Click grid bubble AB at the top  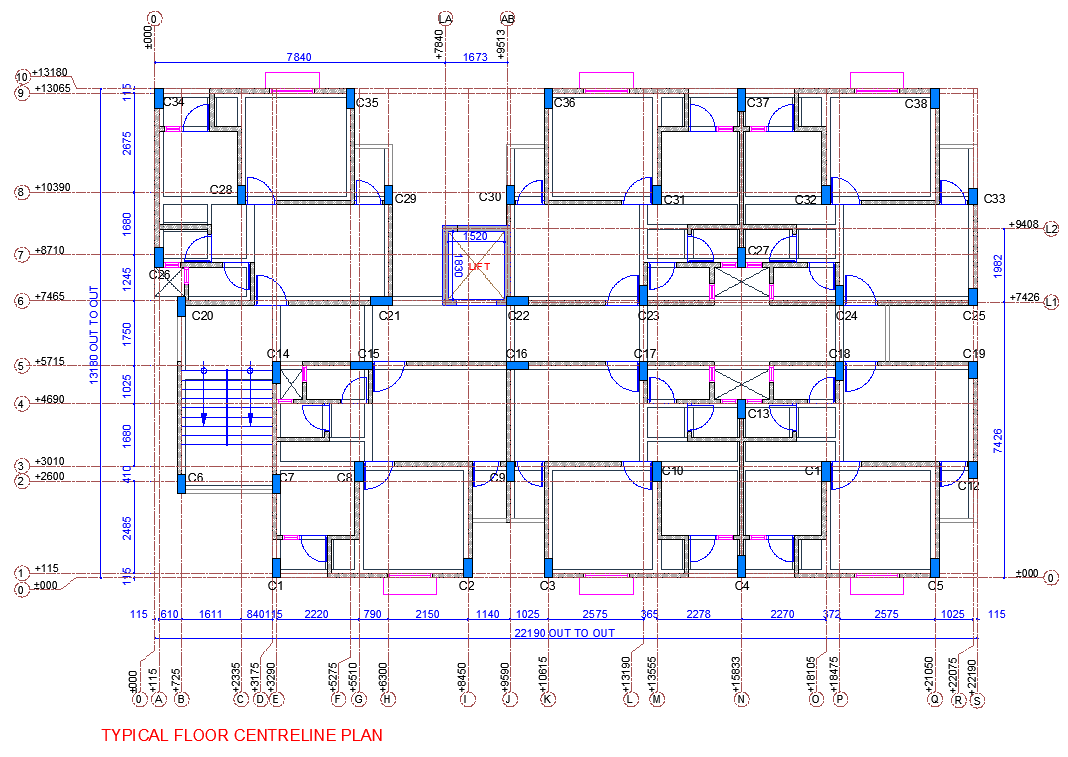(x=508, y=18)
